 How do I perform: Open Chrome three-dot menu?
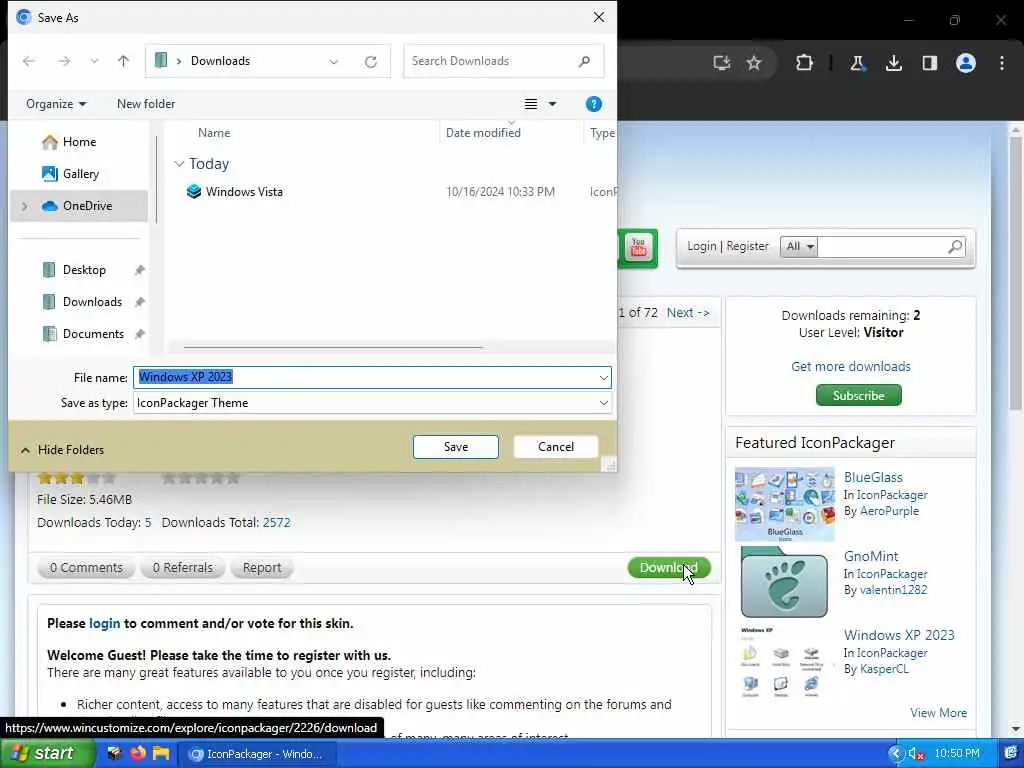[1002, 63]
